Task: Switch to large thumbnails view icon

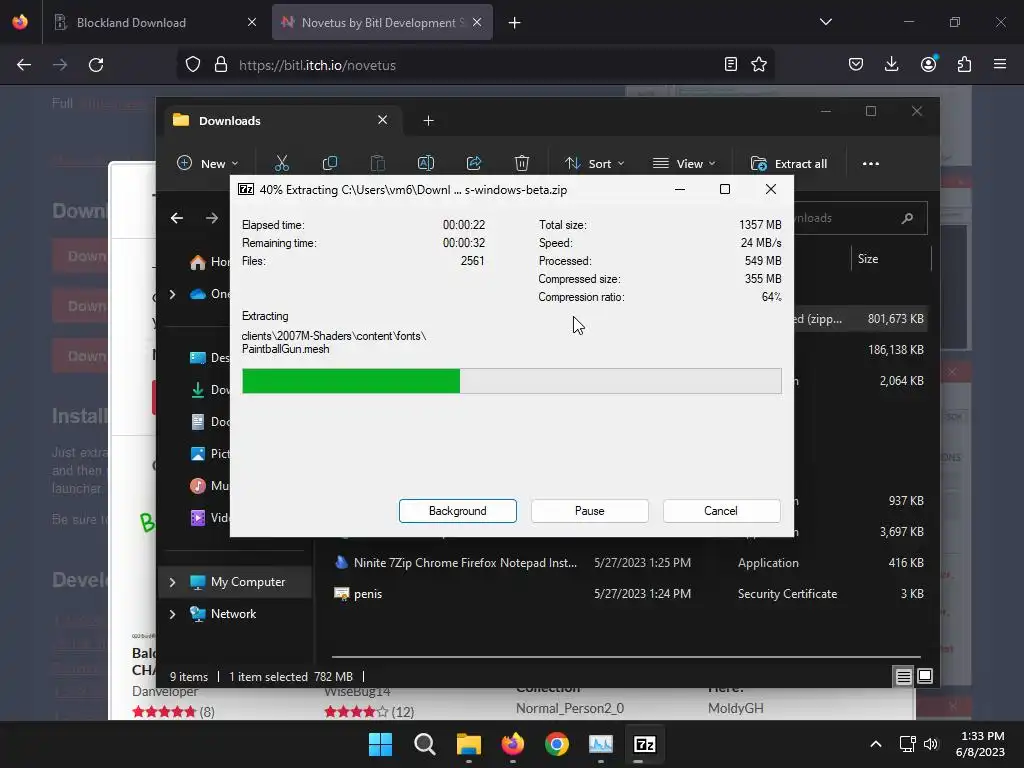Action: 925,677
